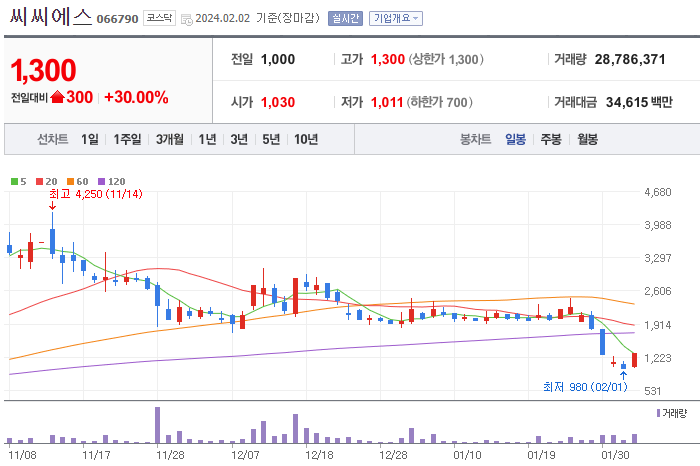Click the orange 60-day moving average swatch
The width and height of the screenshot is (700, 466).
70,182
